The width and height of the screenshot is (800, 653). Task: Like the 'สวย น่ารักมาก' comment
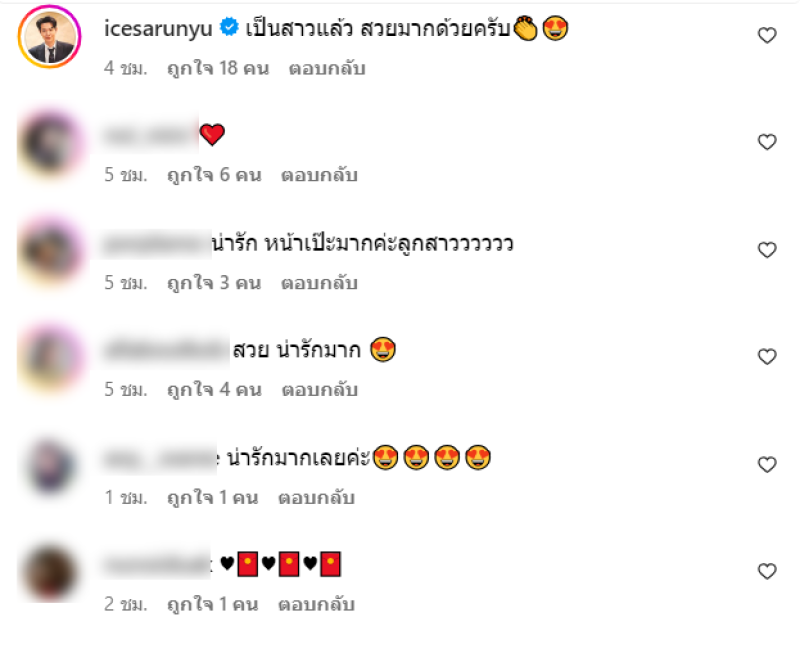767,356
